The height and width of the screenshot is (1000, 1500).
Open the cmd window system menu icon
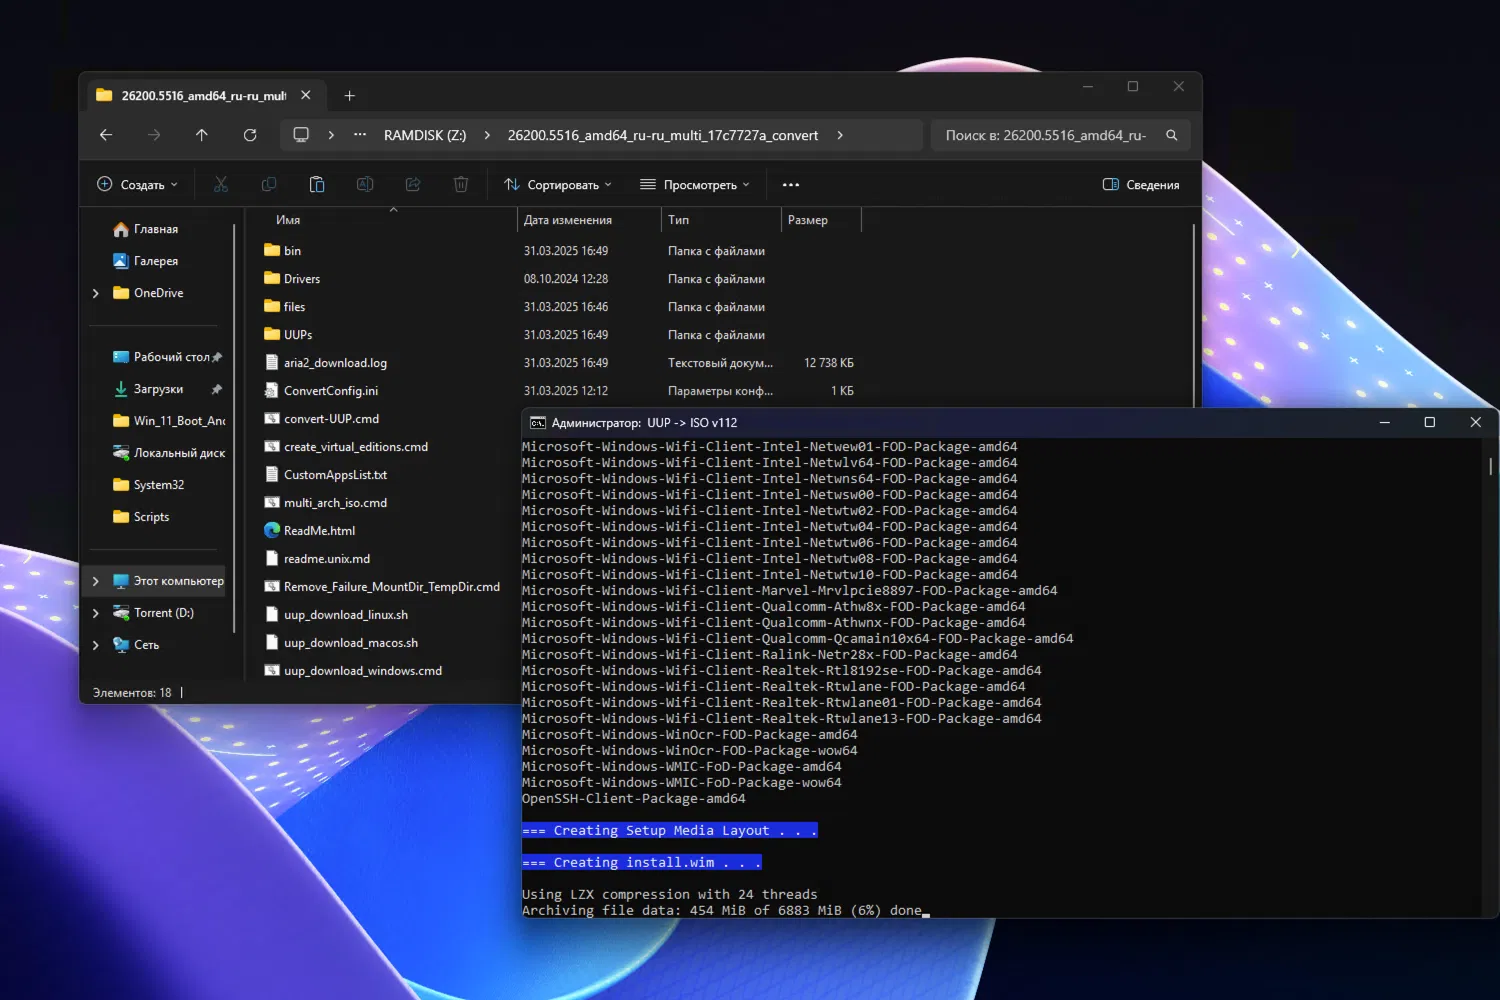click(538, 423)
